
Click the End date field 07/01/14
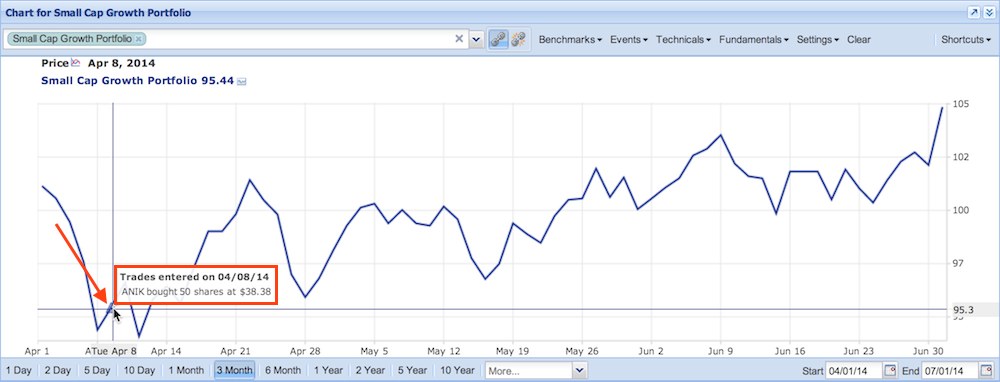(950, 371)
